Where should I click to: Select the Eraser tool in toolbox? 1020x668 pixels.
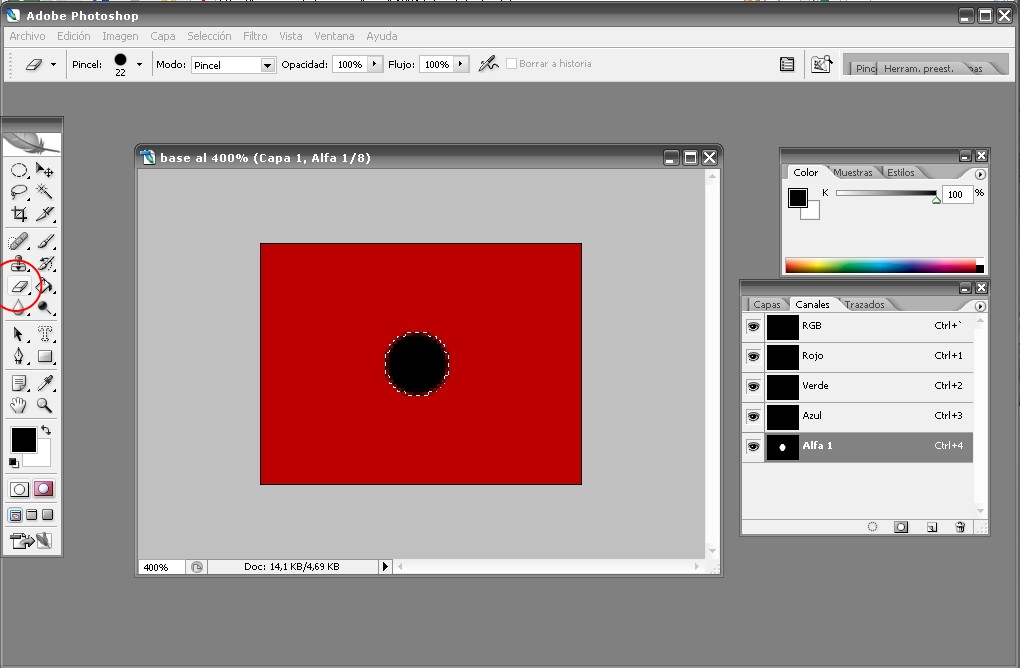click(x=19, y=286)
